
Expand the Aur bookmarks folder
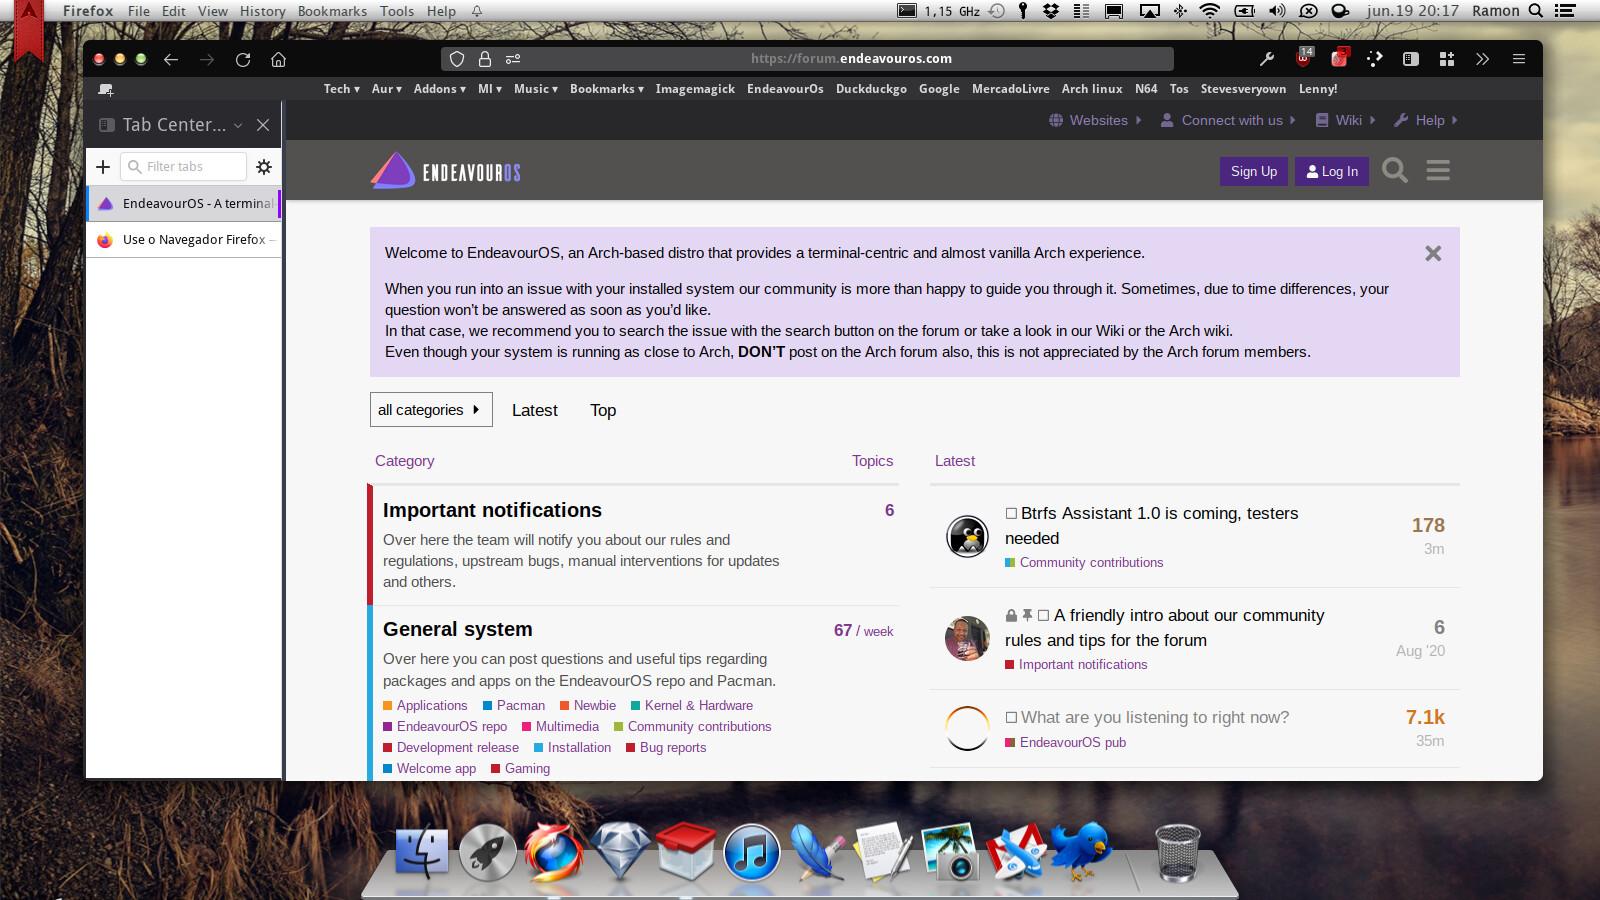tap(387, 89)
